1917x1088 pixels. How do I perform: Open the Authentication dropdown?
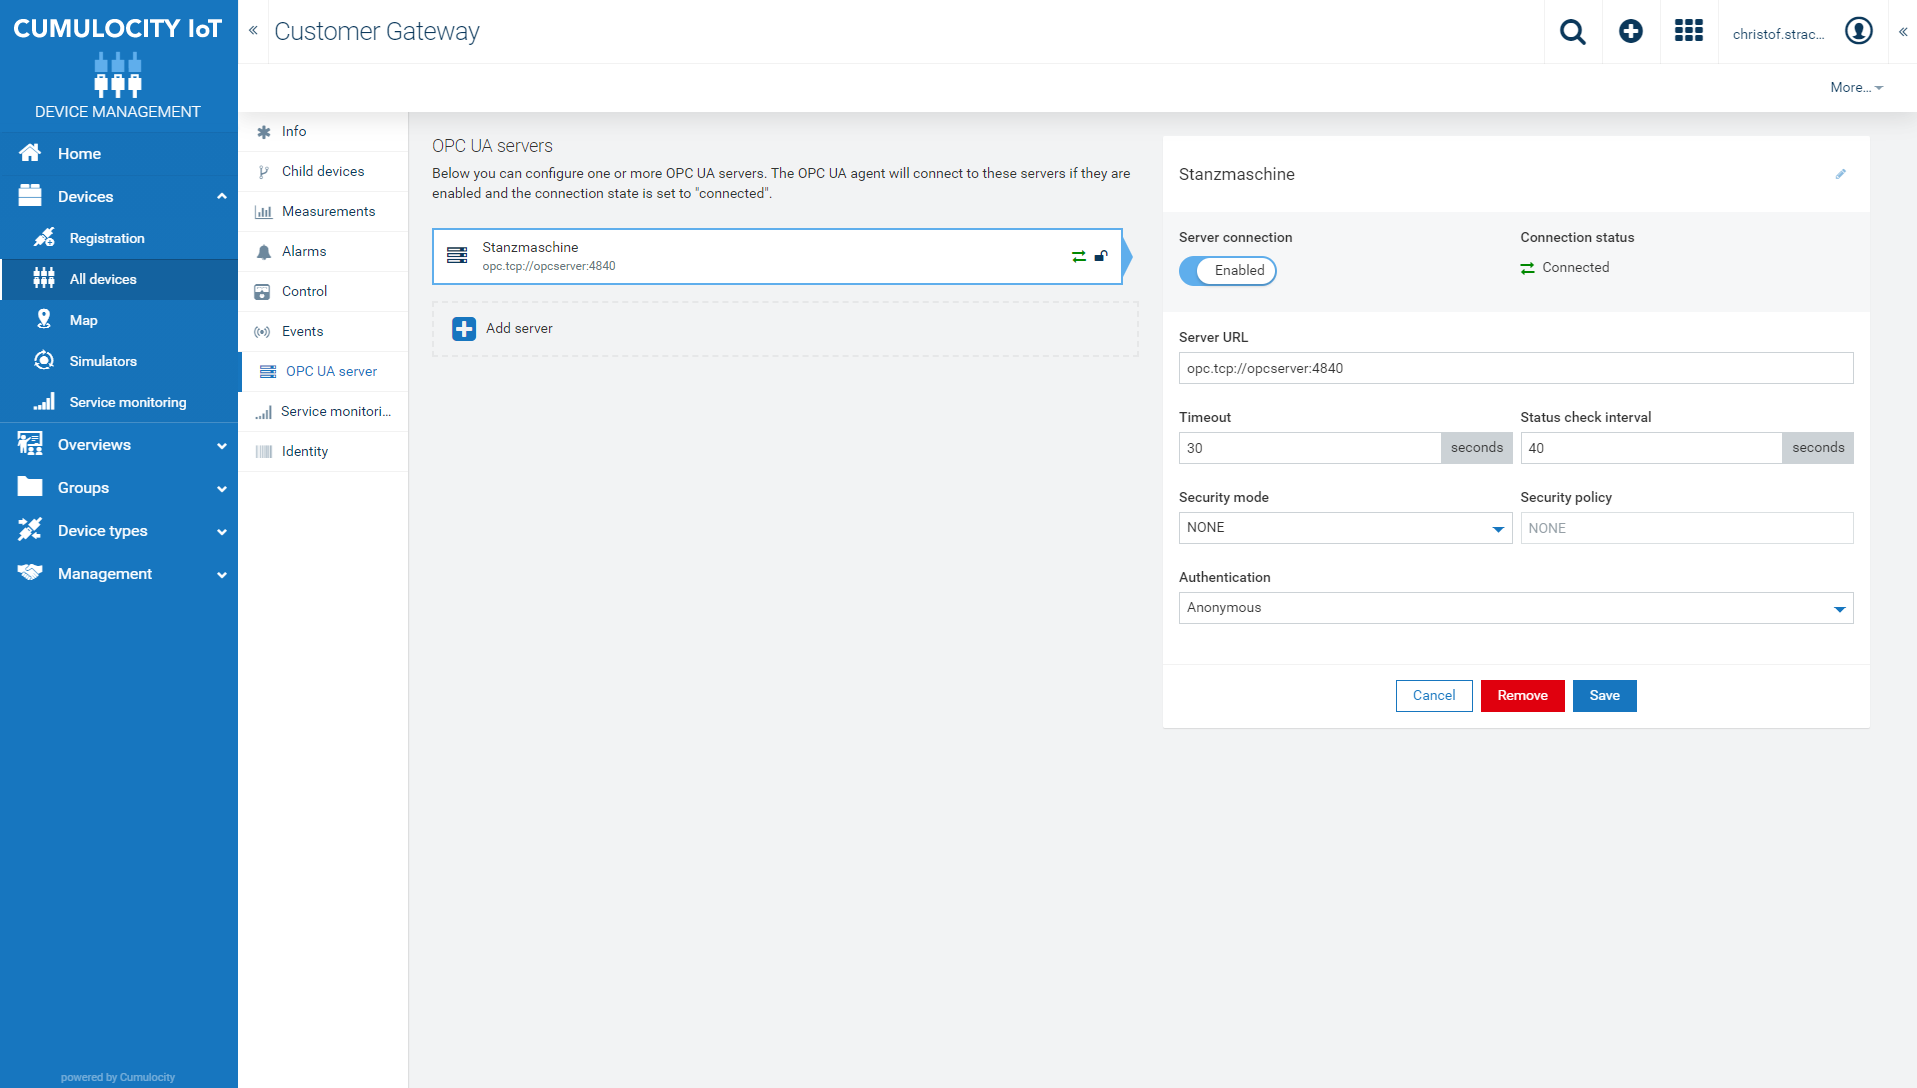pos(1516,608)
